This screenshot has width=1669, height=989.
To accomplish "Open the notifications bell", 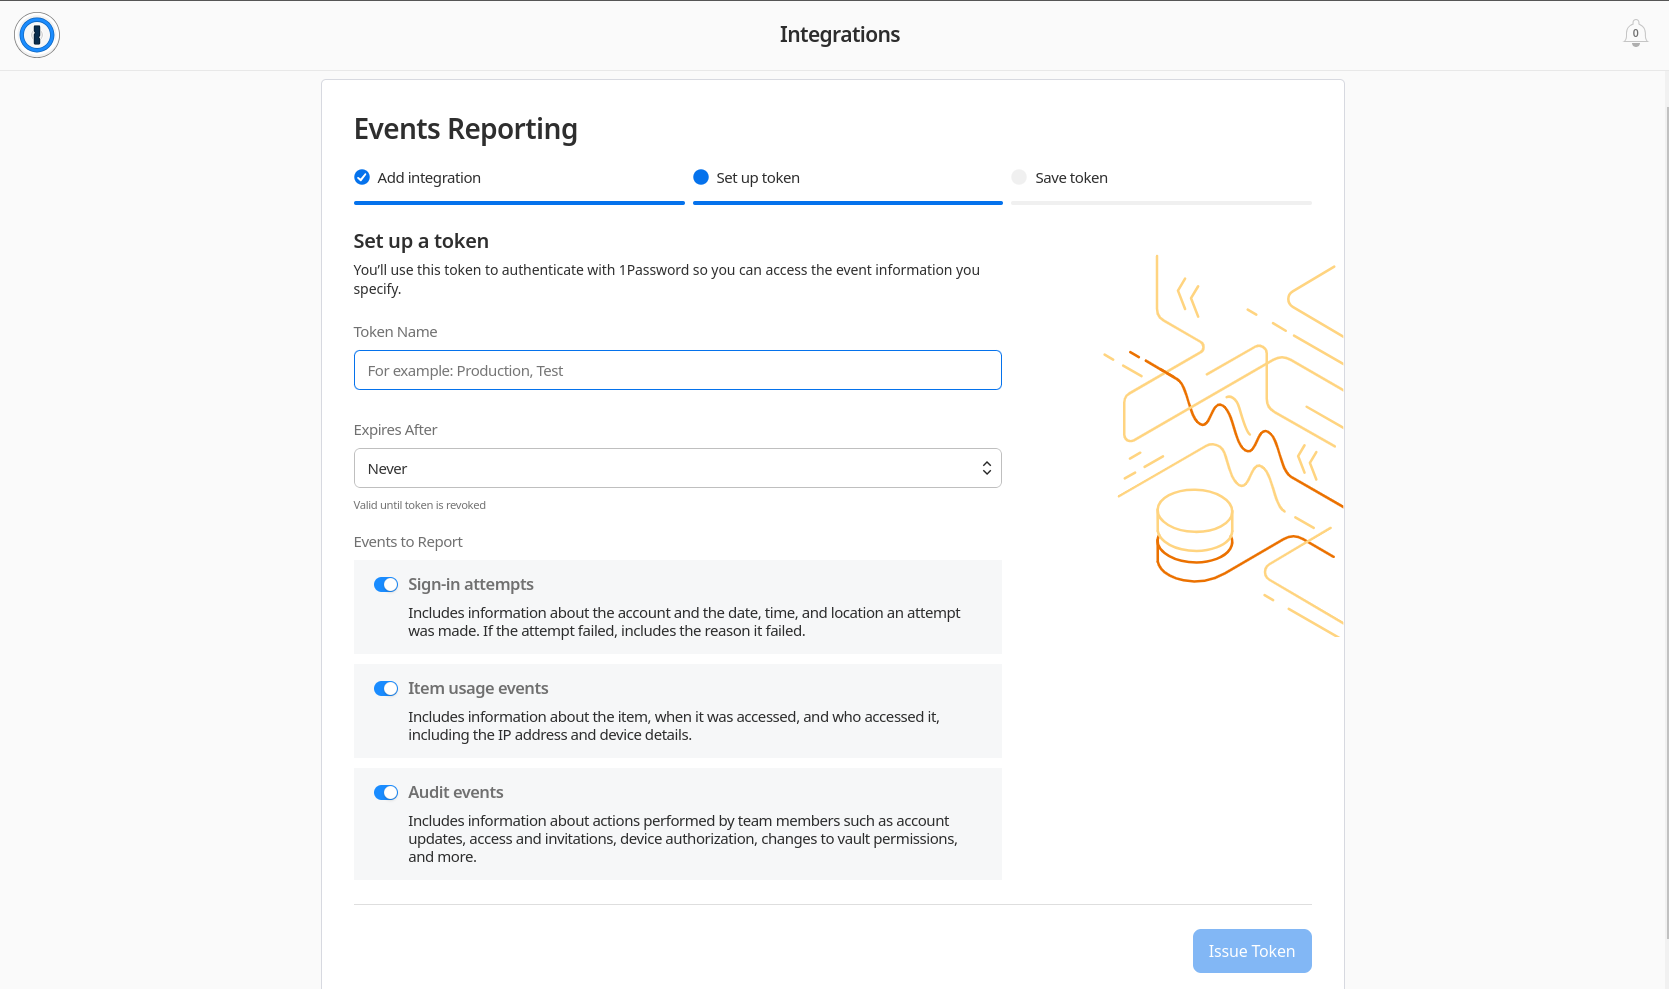I will 1635,34.
